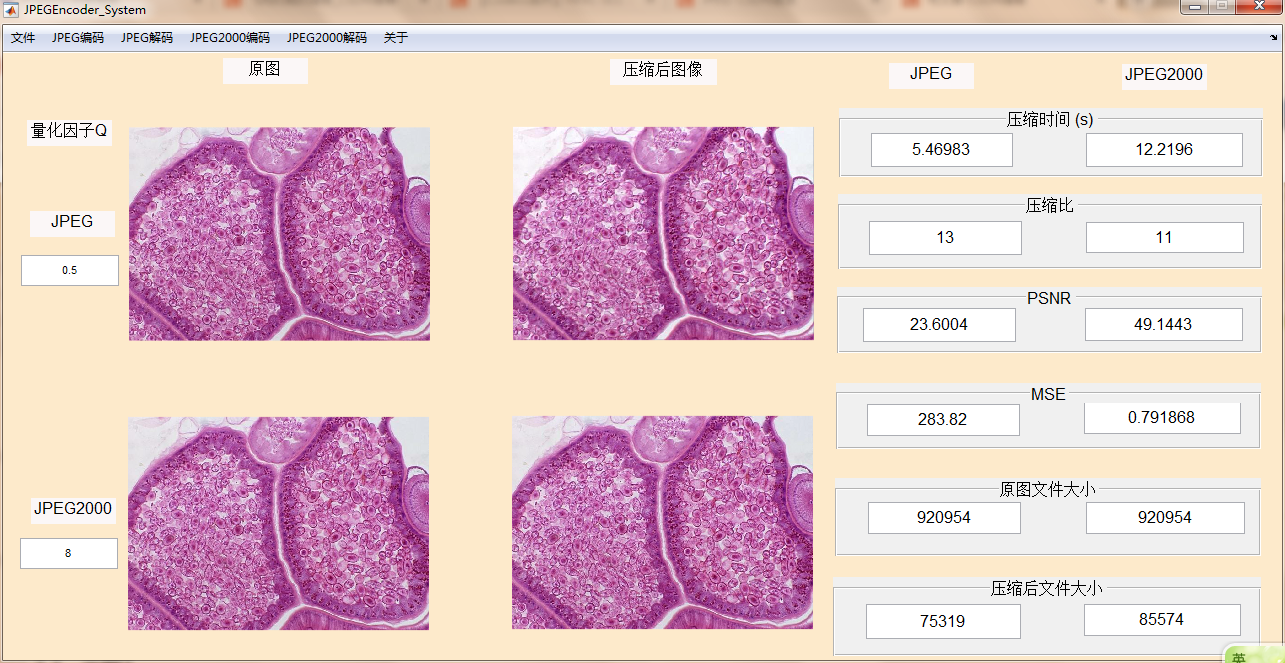Click the JPEG column header over the results
This screenshot has width=1285, height=663.
click(x=931, y=75)
